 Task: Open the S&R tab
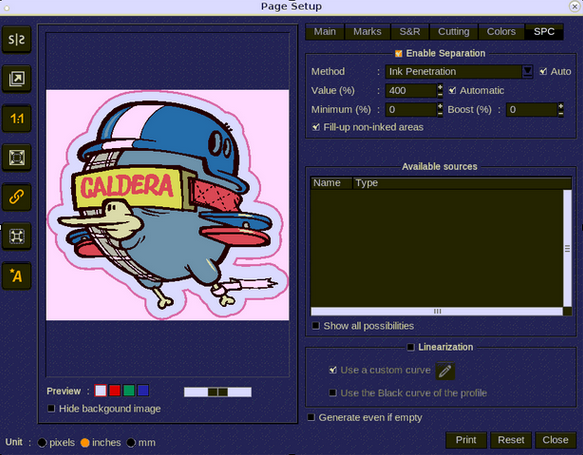pyautogui.click(x=410, y=32)
